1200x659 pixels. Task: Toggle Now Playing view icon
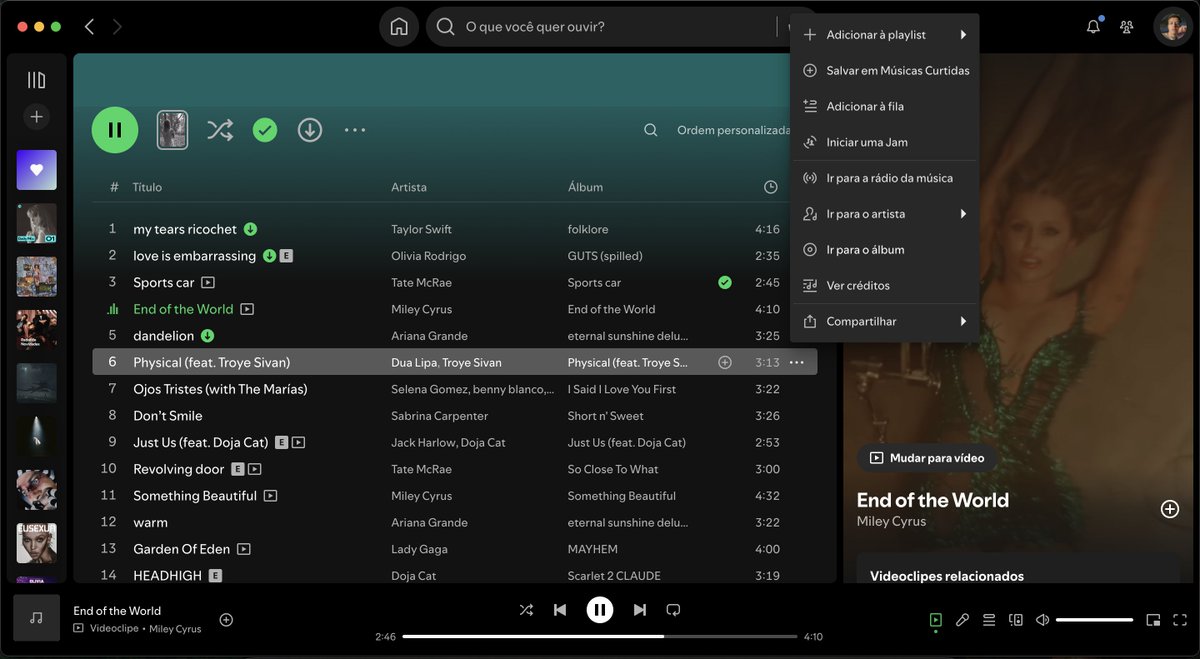(935, 620)
